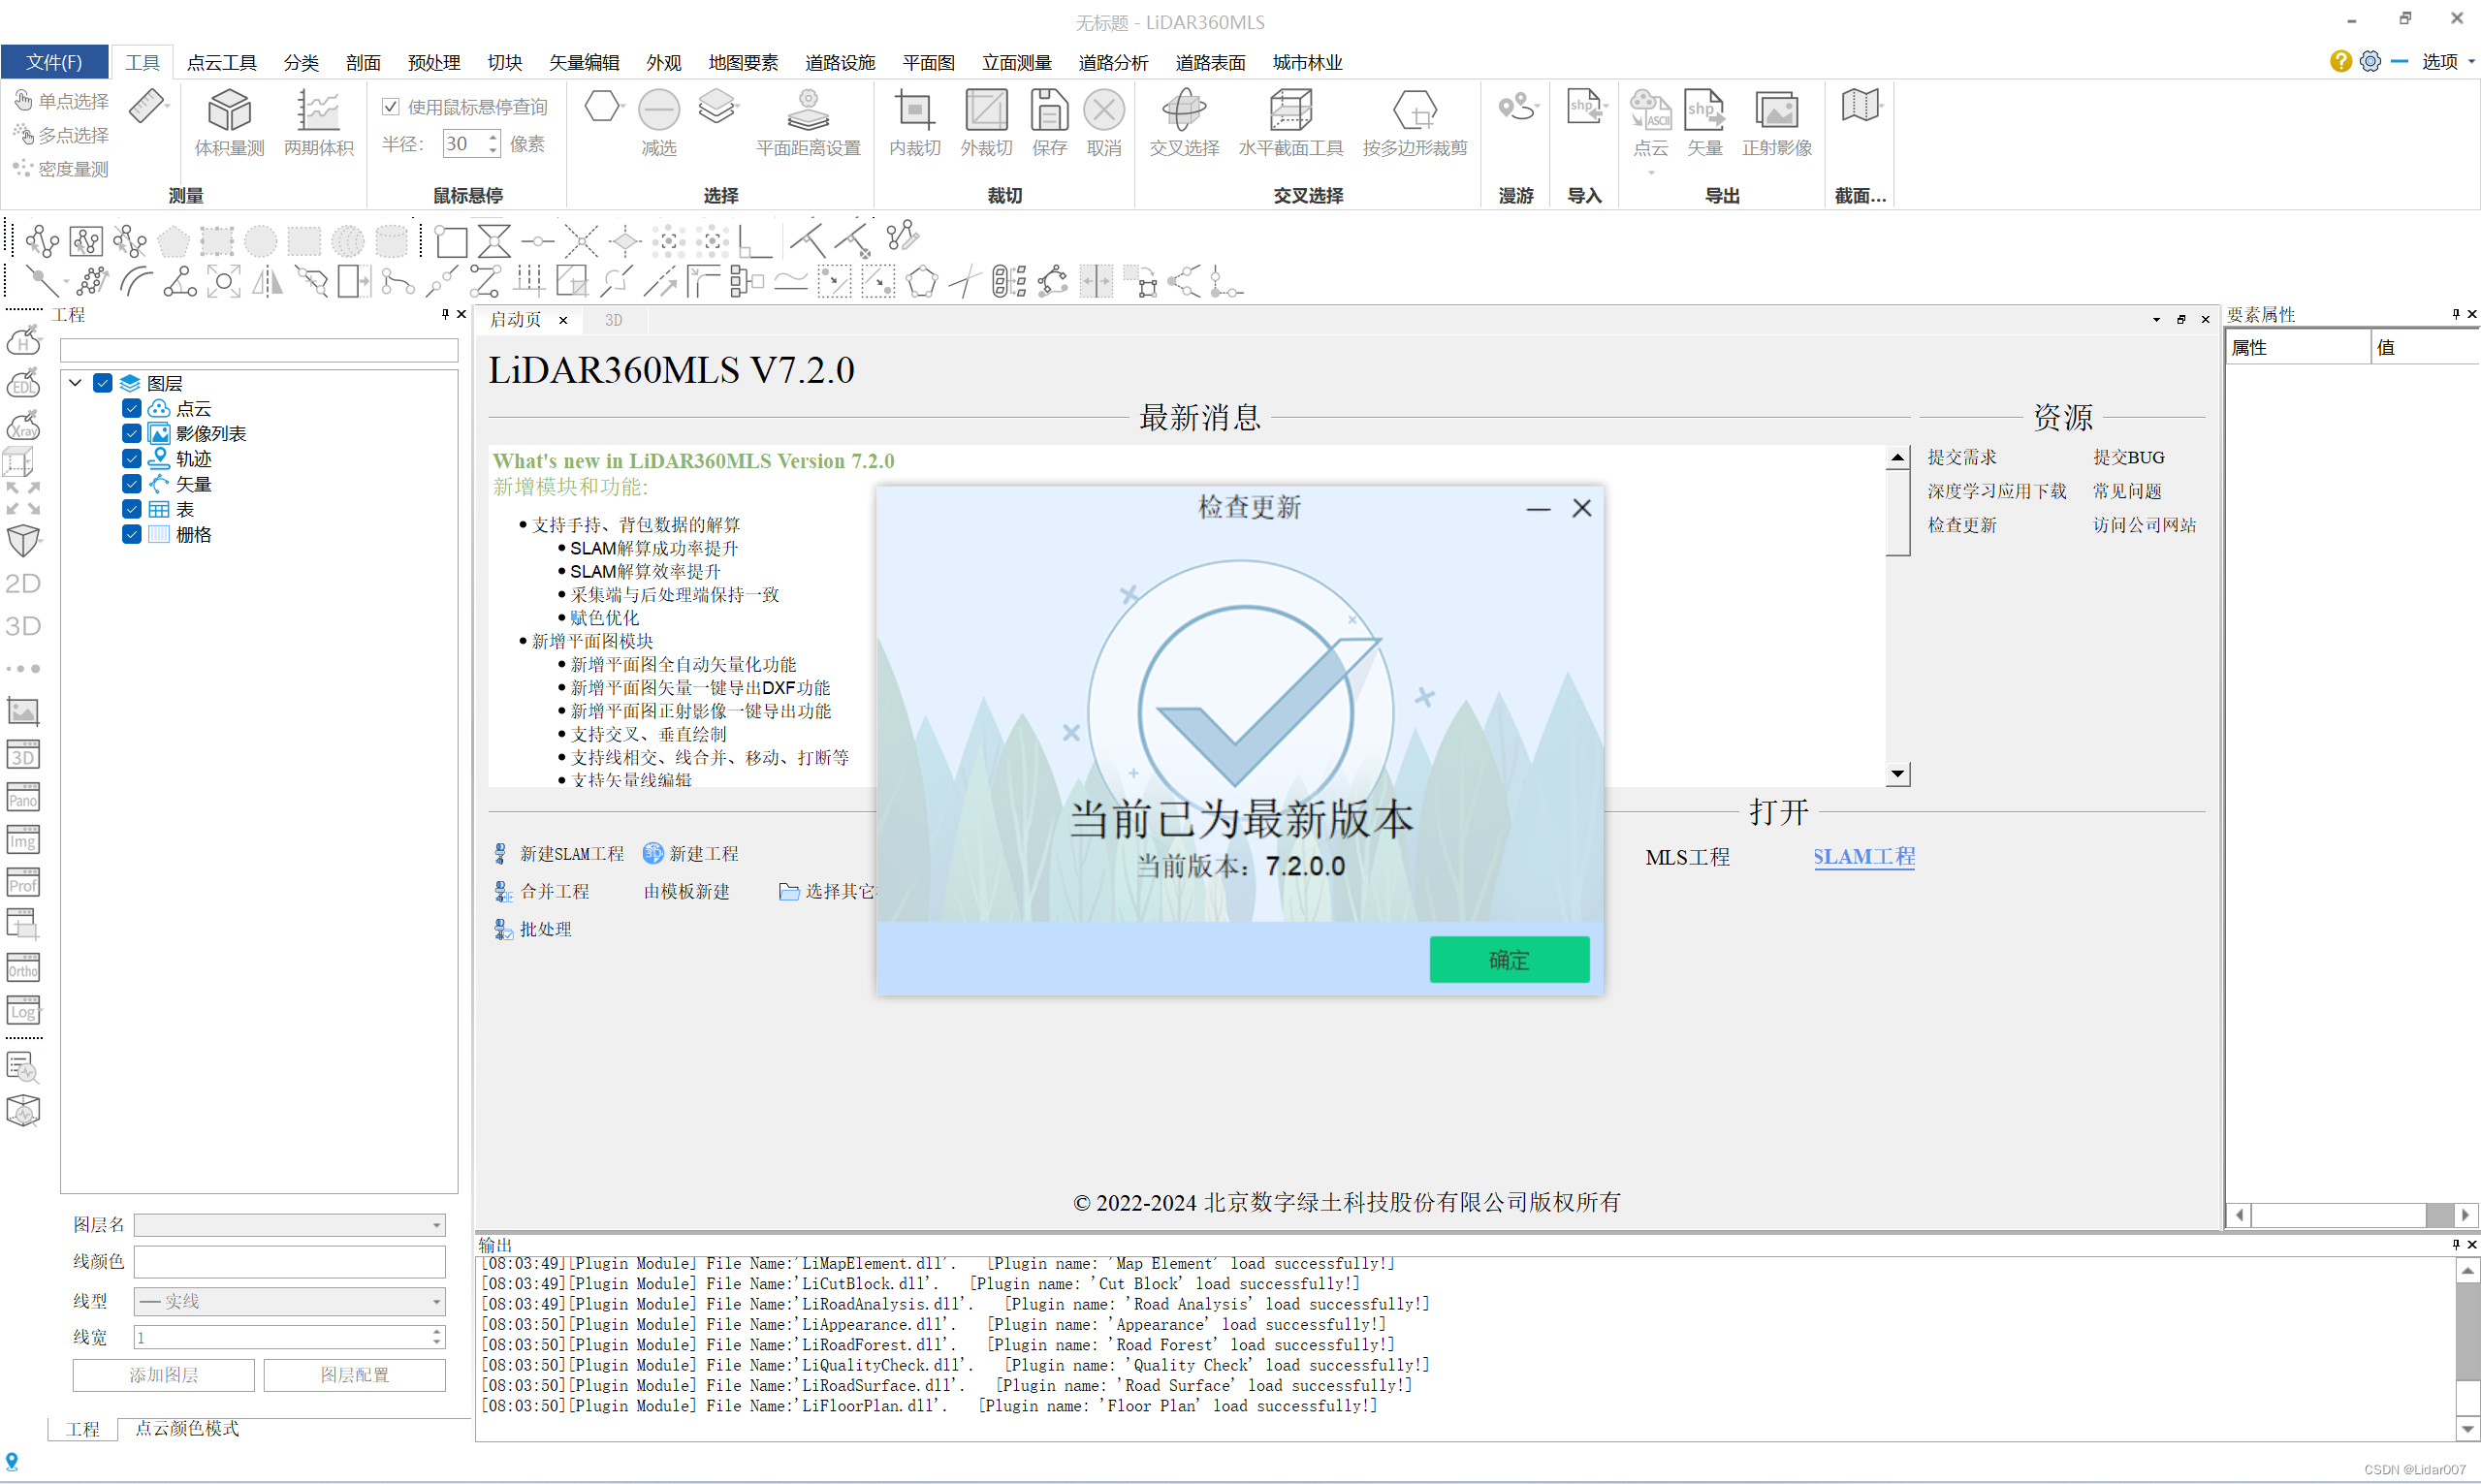Viewport: 2481px width, 1484px height.
Task: Uncheck the 影像列表 layer checkbox
Action: (x=131, y=433)
